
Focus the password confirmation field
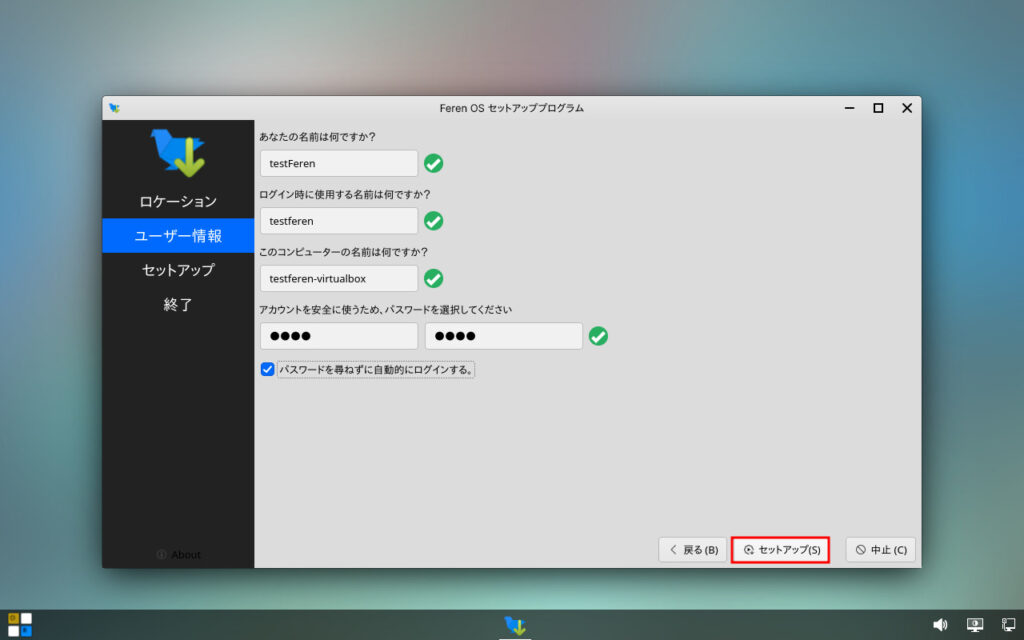pos(504,336)
